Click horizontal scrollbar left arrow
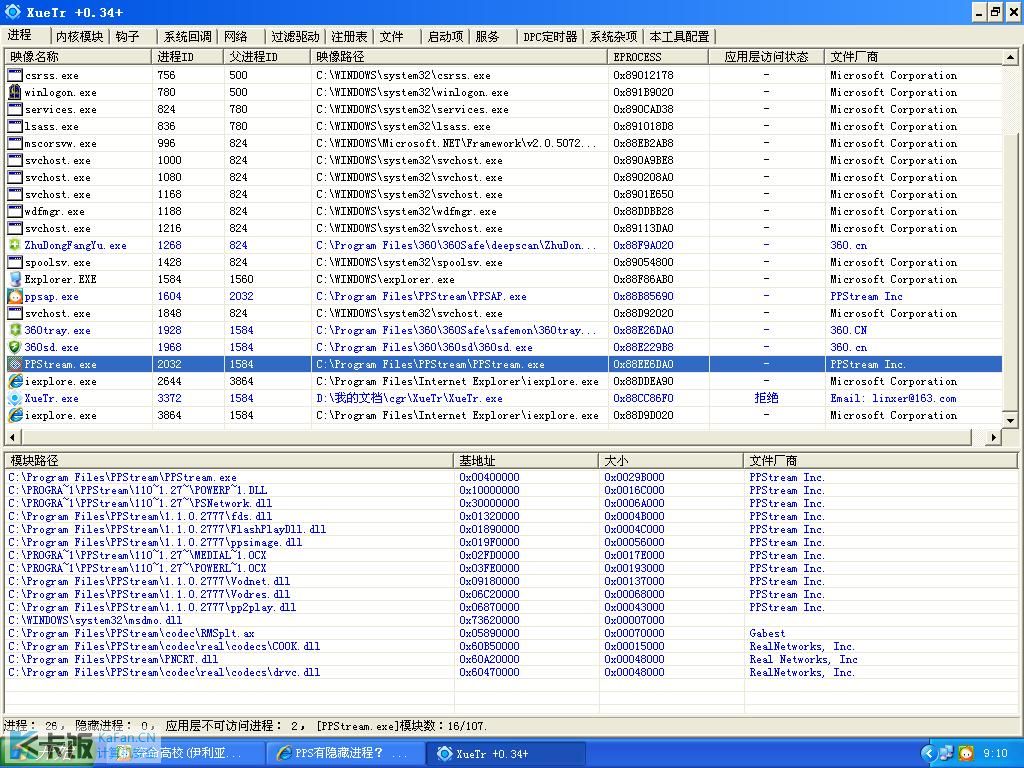The height and width of the screenshot is (768, 1024). click(12, 437)
